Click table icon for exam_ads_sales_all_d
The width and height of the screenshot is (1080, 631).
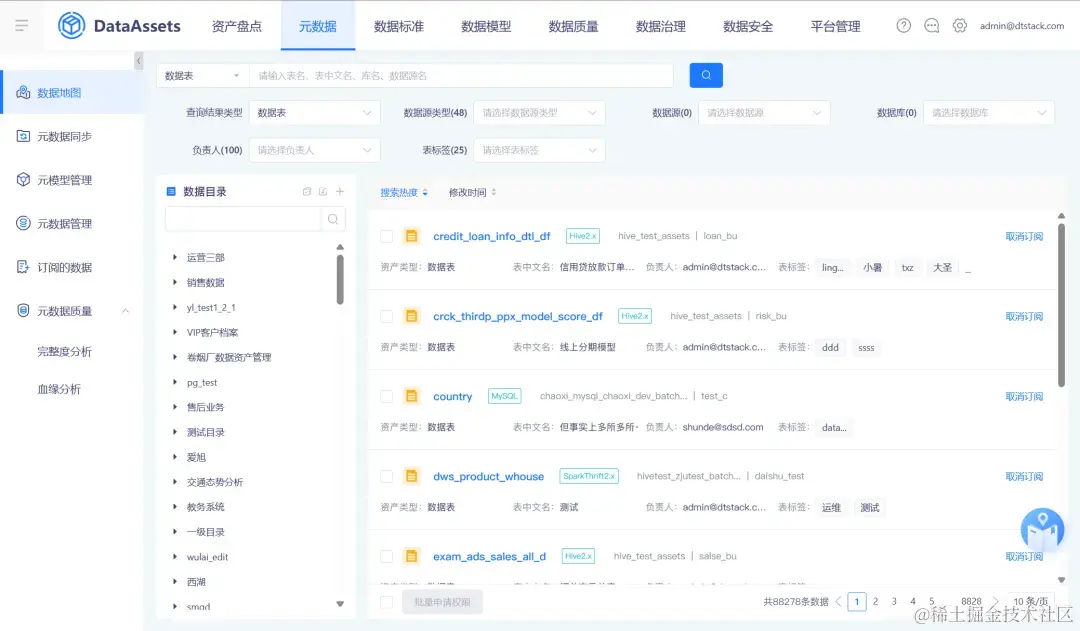(411, 556)
